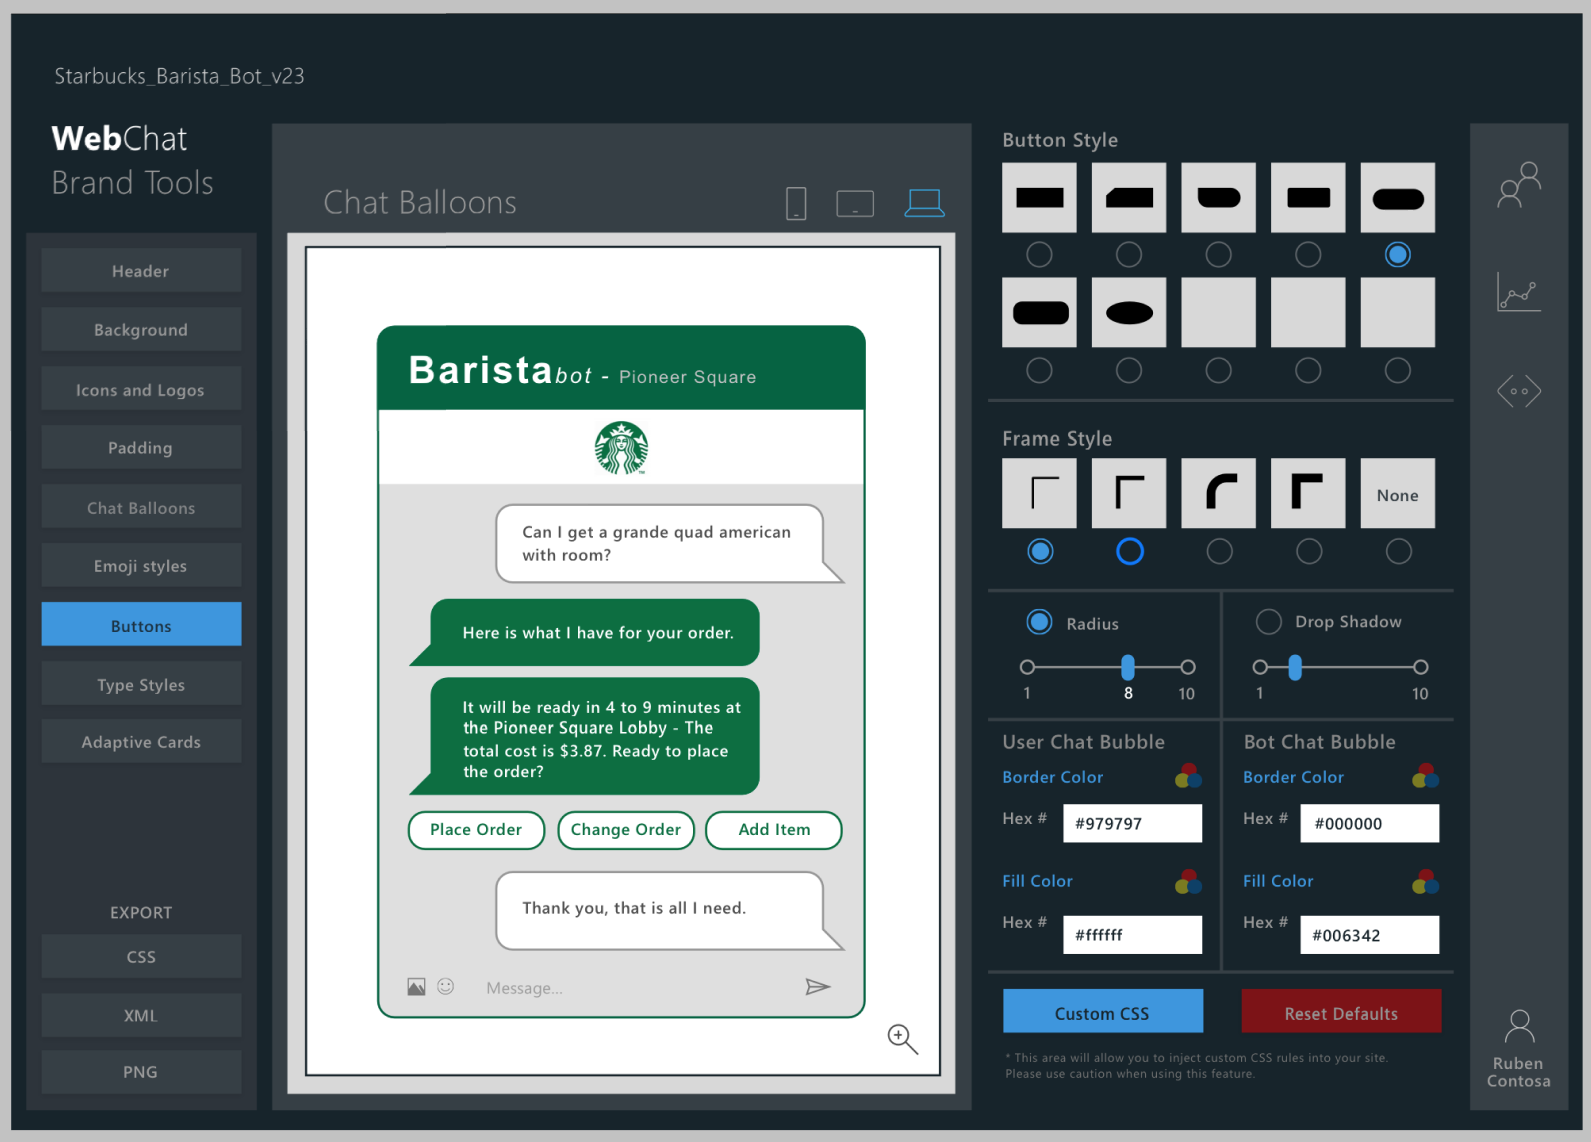Choose the slanted top-left button style thumbnail

click(1129, 198)
